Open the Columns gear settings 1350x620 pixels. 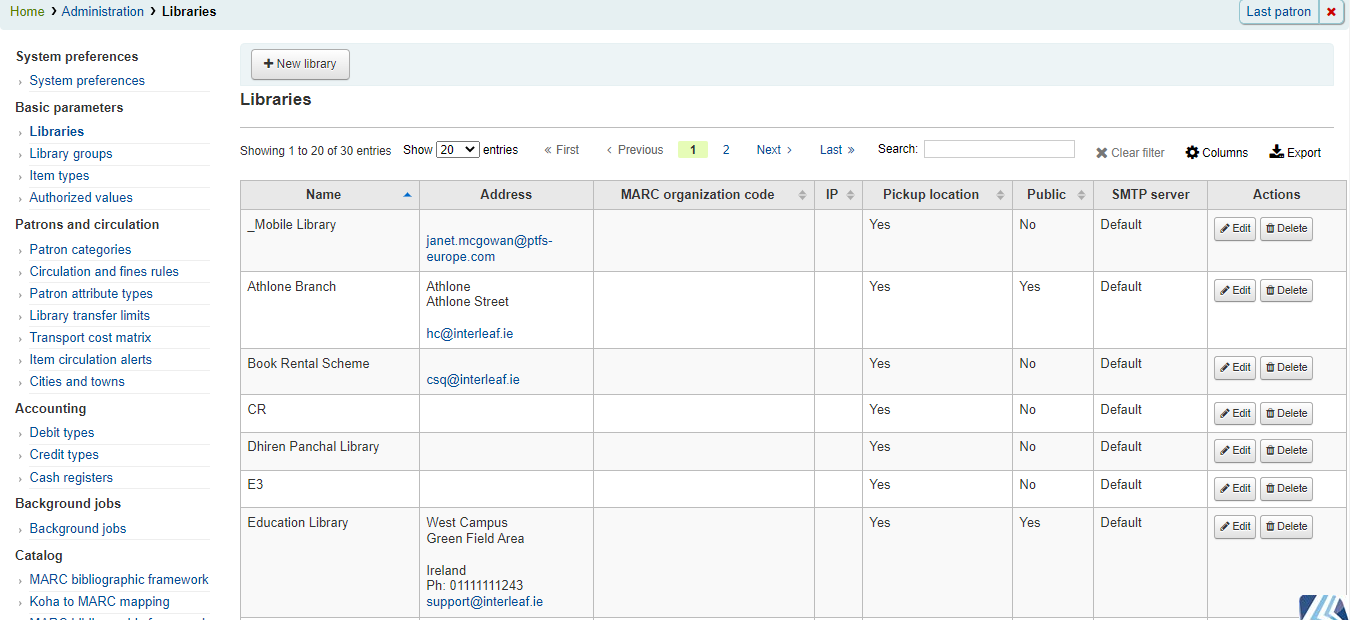tap(1217, 153)
